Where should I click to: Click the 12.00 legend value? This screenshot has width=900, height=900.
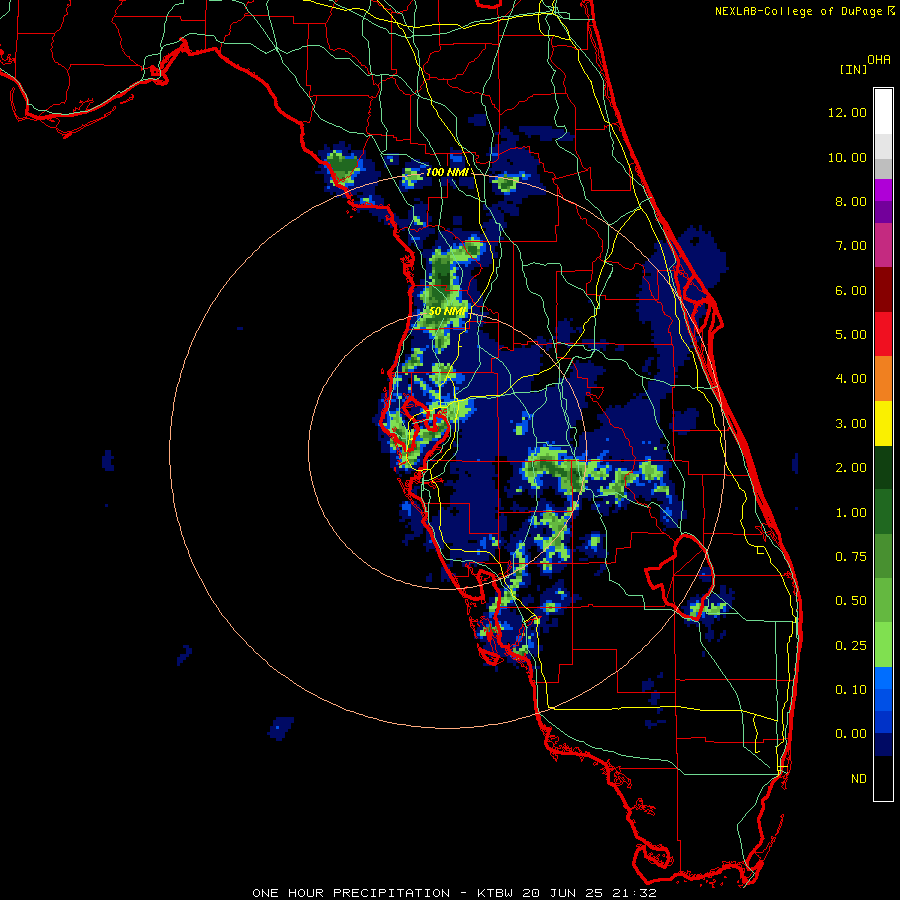(x=847, y=112)
